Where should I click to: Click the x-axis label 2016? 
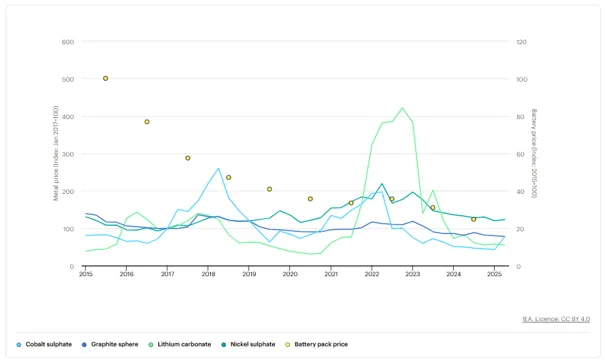click(x=127, y=274)
